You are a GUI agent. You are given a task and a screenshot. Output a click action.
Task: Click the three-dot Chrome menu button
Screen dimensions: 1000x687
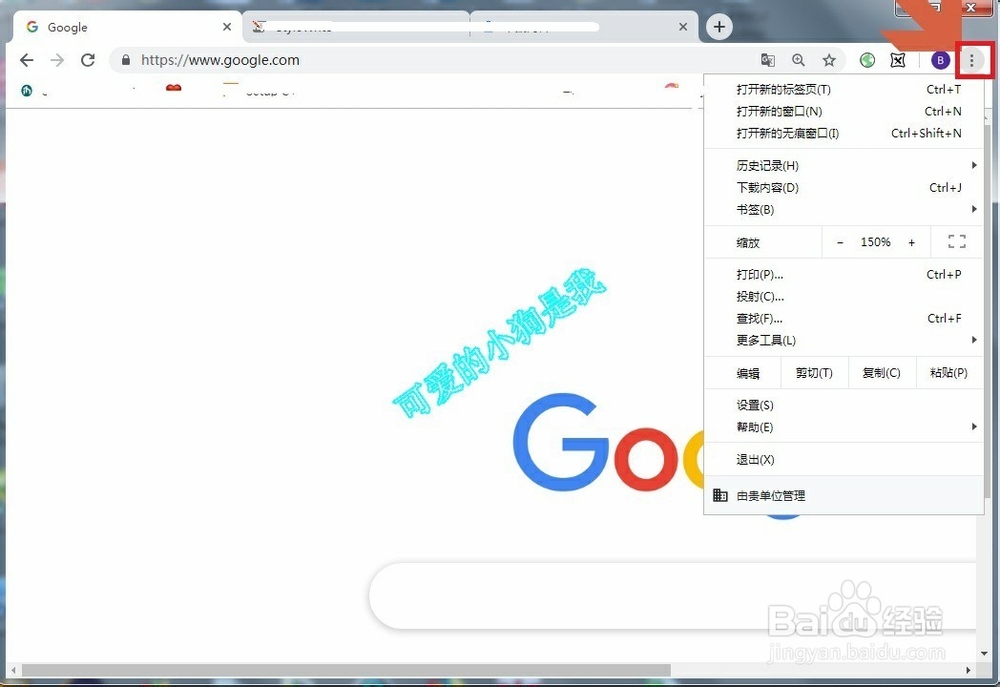pos(972,60)
